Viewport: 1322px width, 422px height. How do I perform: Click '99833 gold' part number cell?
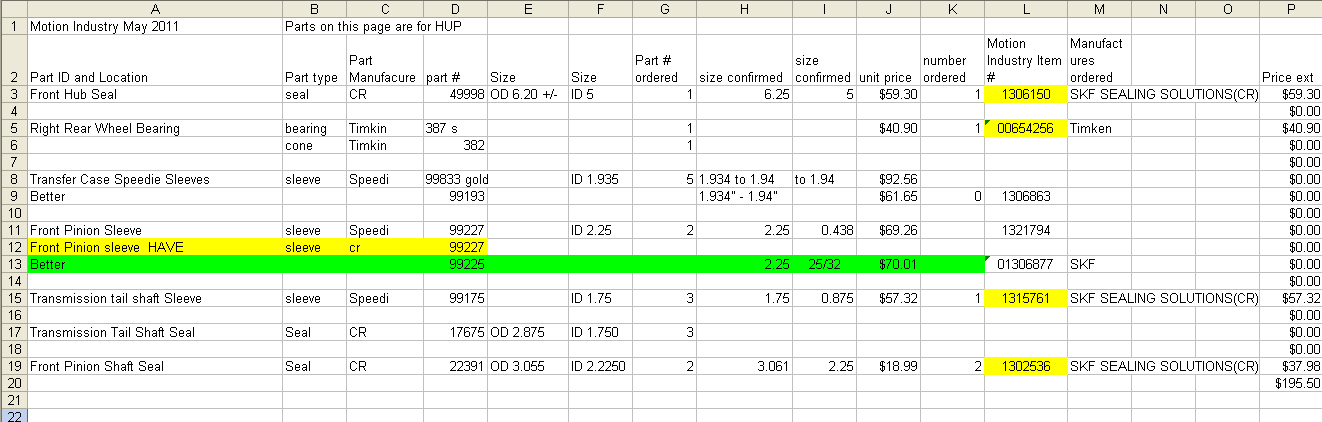click(x=455, y=179)
